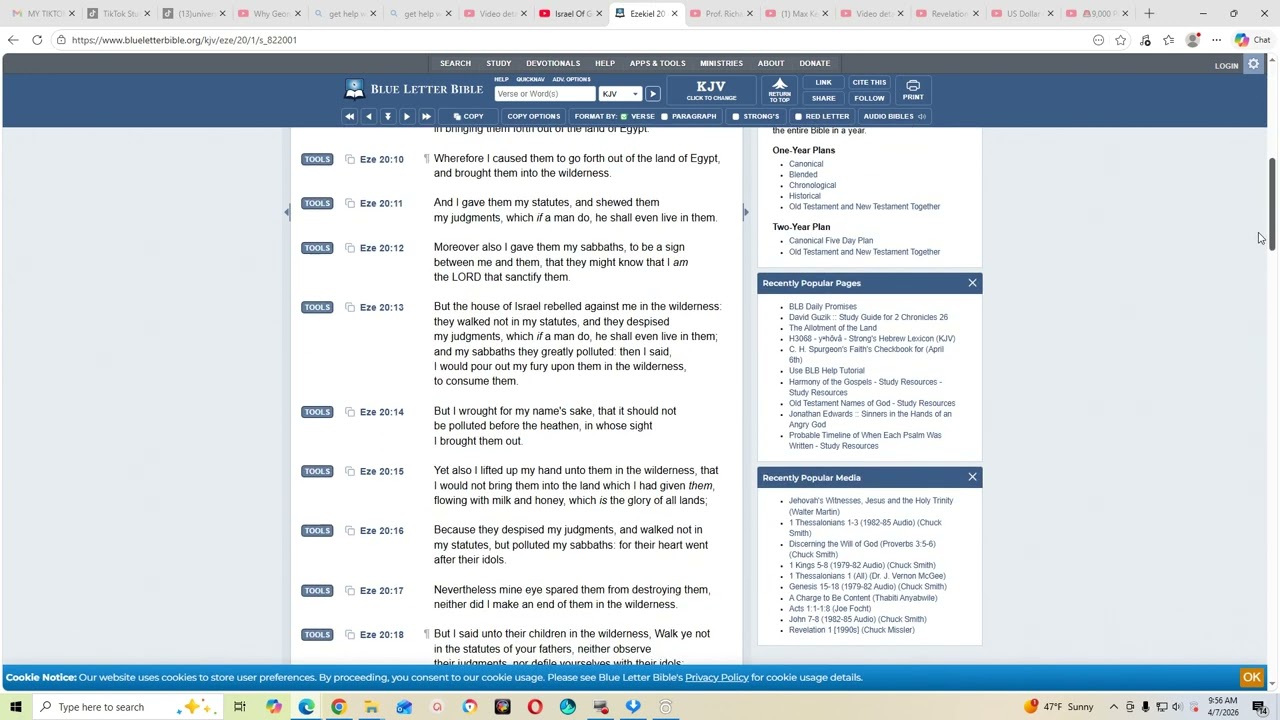This screenshot has width=1280, height=720.
Task: Open the settings gear next to Login
Action: click(x=1254, y=65)
